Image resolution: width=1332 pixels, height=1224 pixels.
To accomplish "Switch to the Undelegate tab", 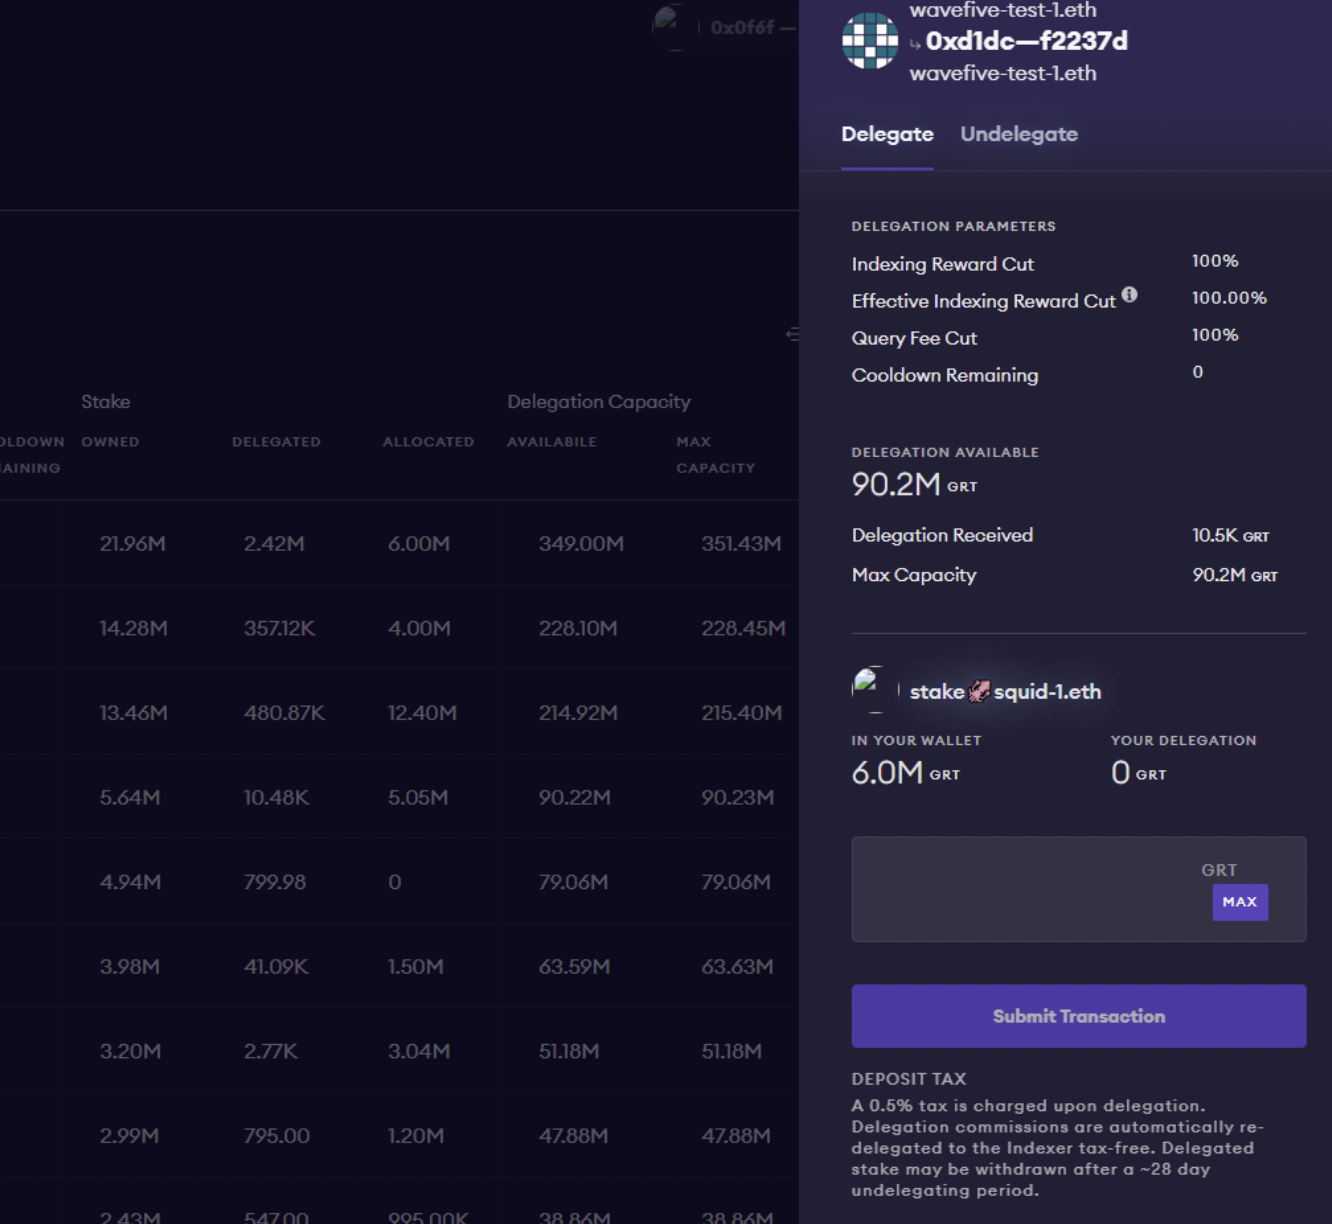I will [x=1018, y=134].
